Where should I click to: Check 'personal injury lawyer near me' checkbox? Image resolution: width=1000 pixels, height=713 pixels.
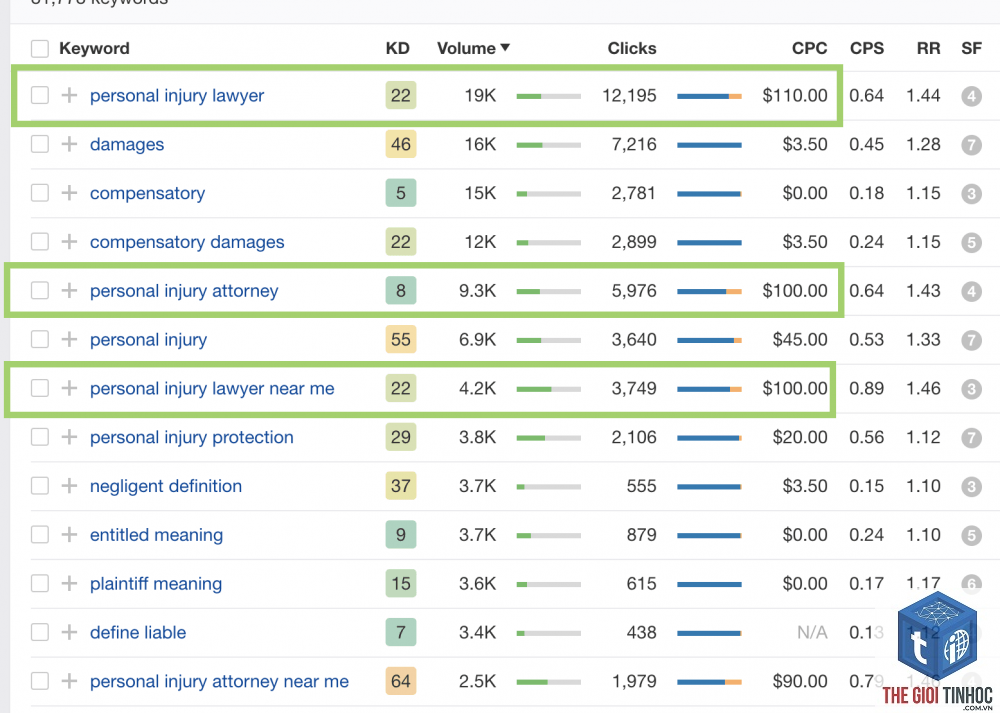pos(40,388)
